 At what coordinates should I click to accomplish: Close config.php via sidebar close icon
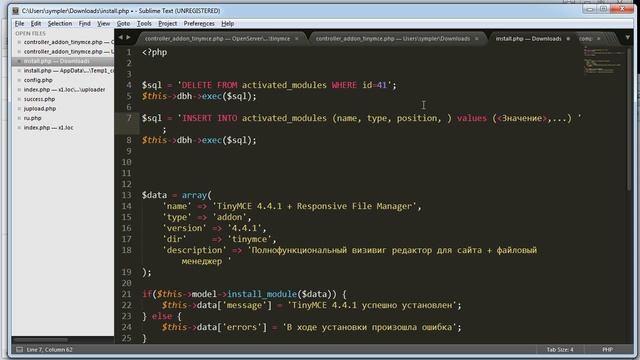[19, 80]
